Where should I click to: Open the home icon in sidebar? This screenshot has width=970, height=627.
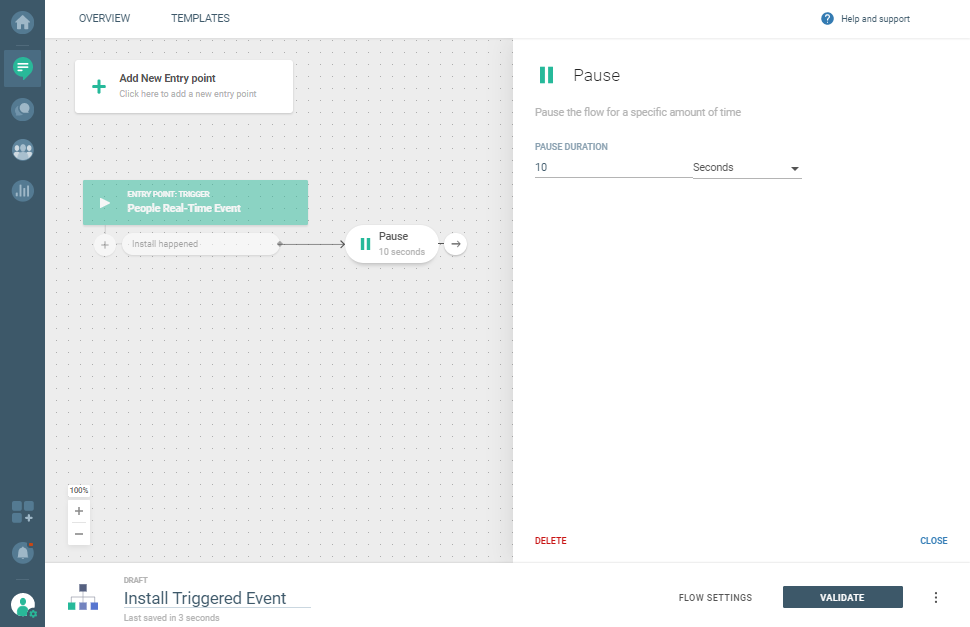pyautogui.click(x=22, y=20)
